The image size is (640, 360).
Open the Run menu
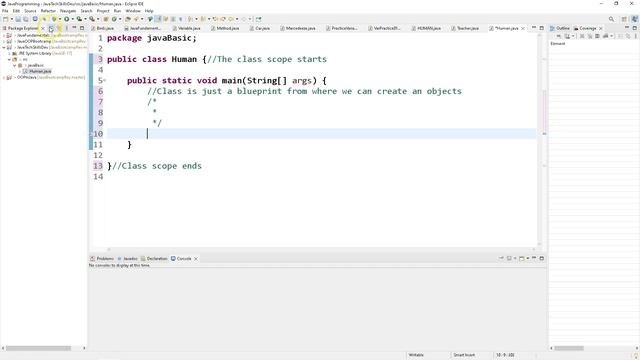(117, 11)
